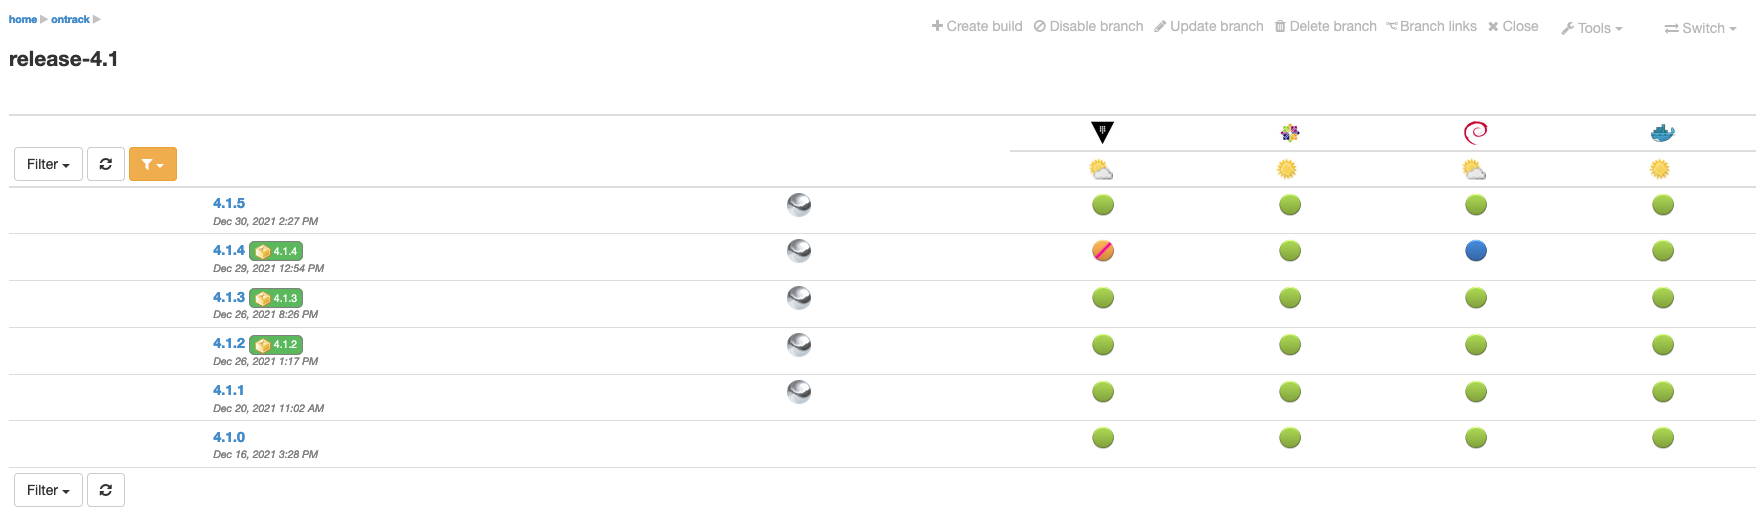The image size is (1761, 523).
Task: Click the CentOS validation stamp icon
Action: [1290, 132]
